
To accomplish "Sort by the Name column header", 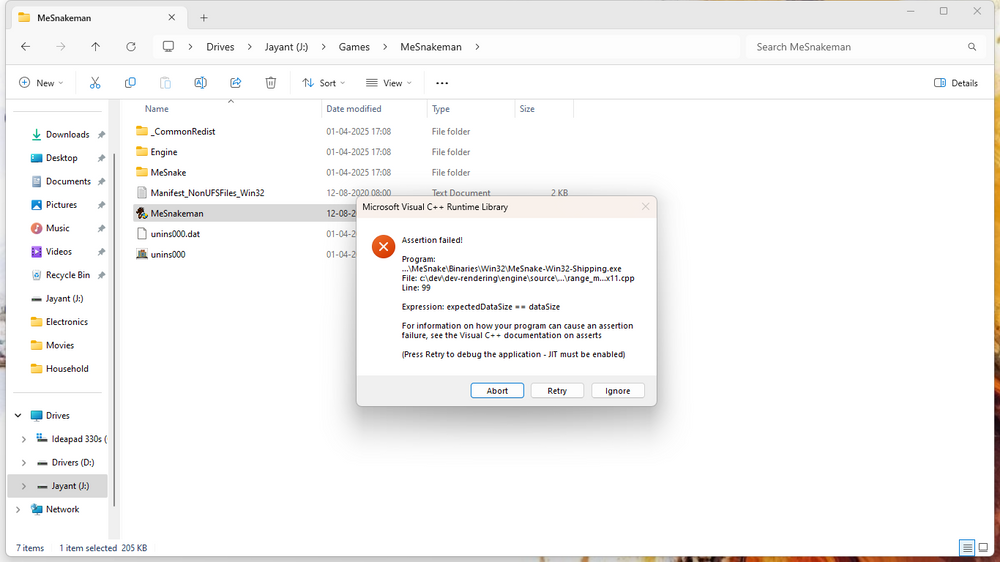I will click(x=156, y=109).
